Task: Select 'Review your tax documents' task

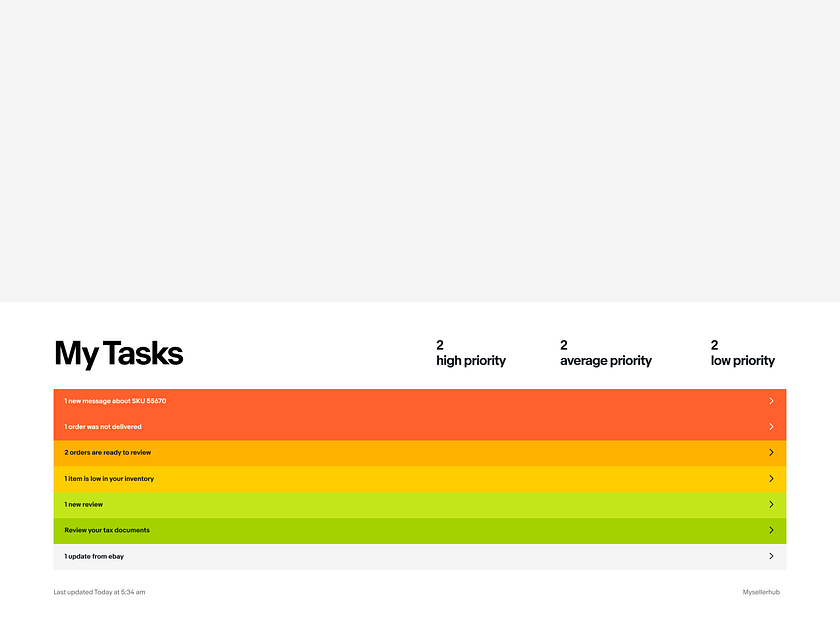Action: (420, 531)
